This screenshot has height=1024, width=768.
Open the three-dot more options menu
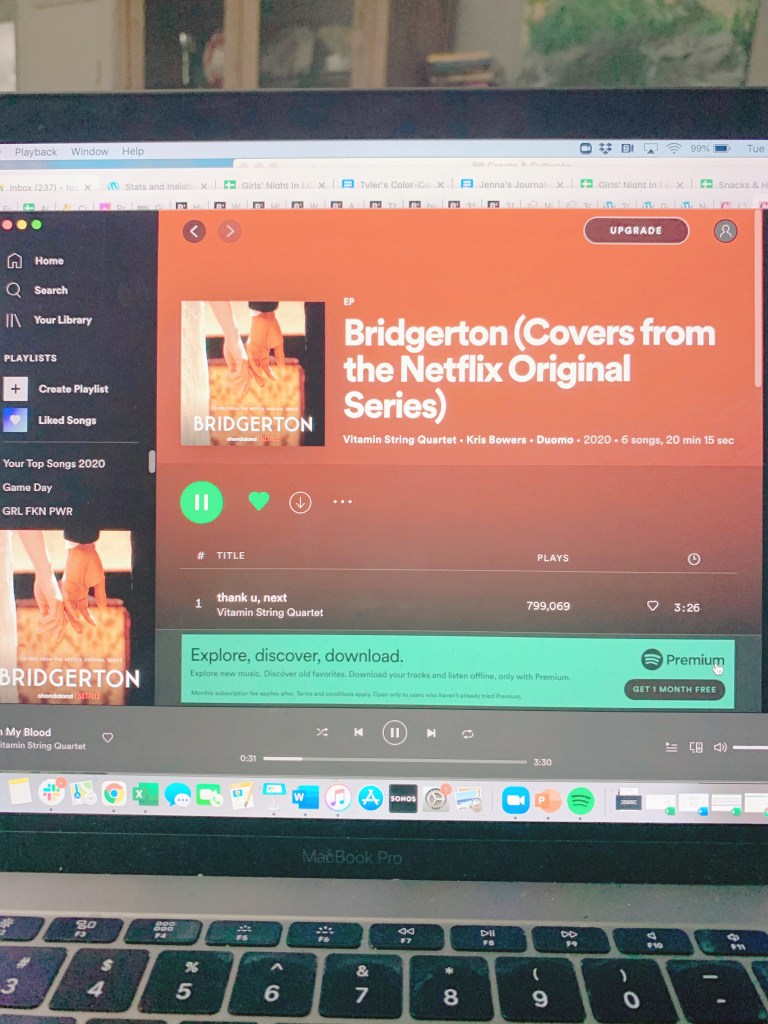(x=342, y=502)
